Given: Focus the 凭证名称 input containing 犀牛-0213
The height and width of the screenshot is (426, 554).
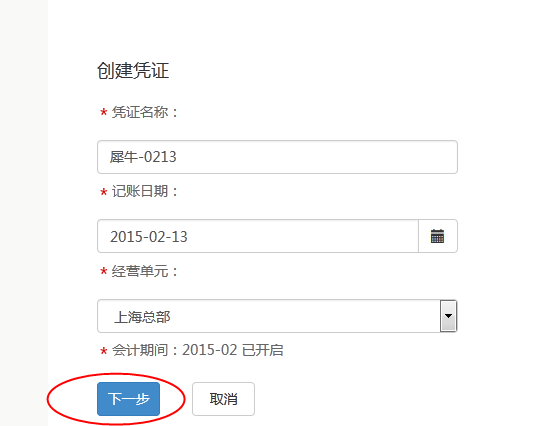Looking at the screenshot, I should (x=277, y=157).
